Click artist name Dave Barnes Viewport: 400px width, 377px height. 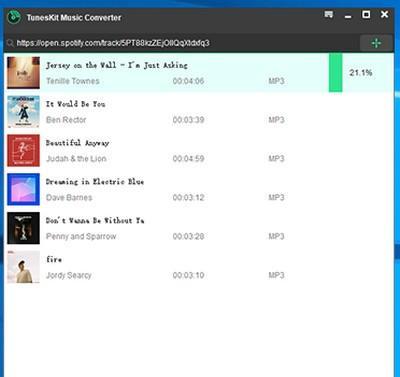tap(69, 197)
